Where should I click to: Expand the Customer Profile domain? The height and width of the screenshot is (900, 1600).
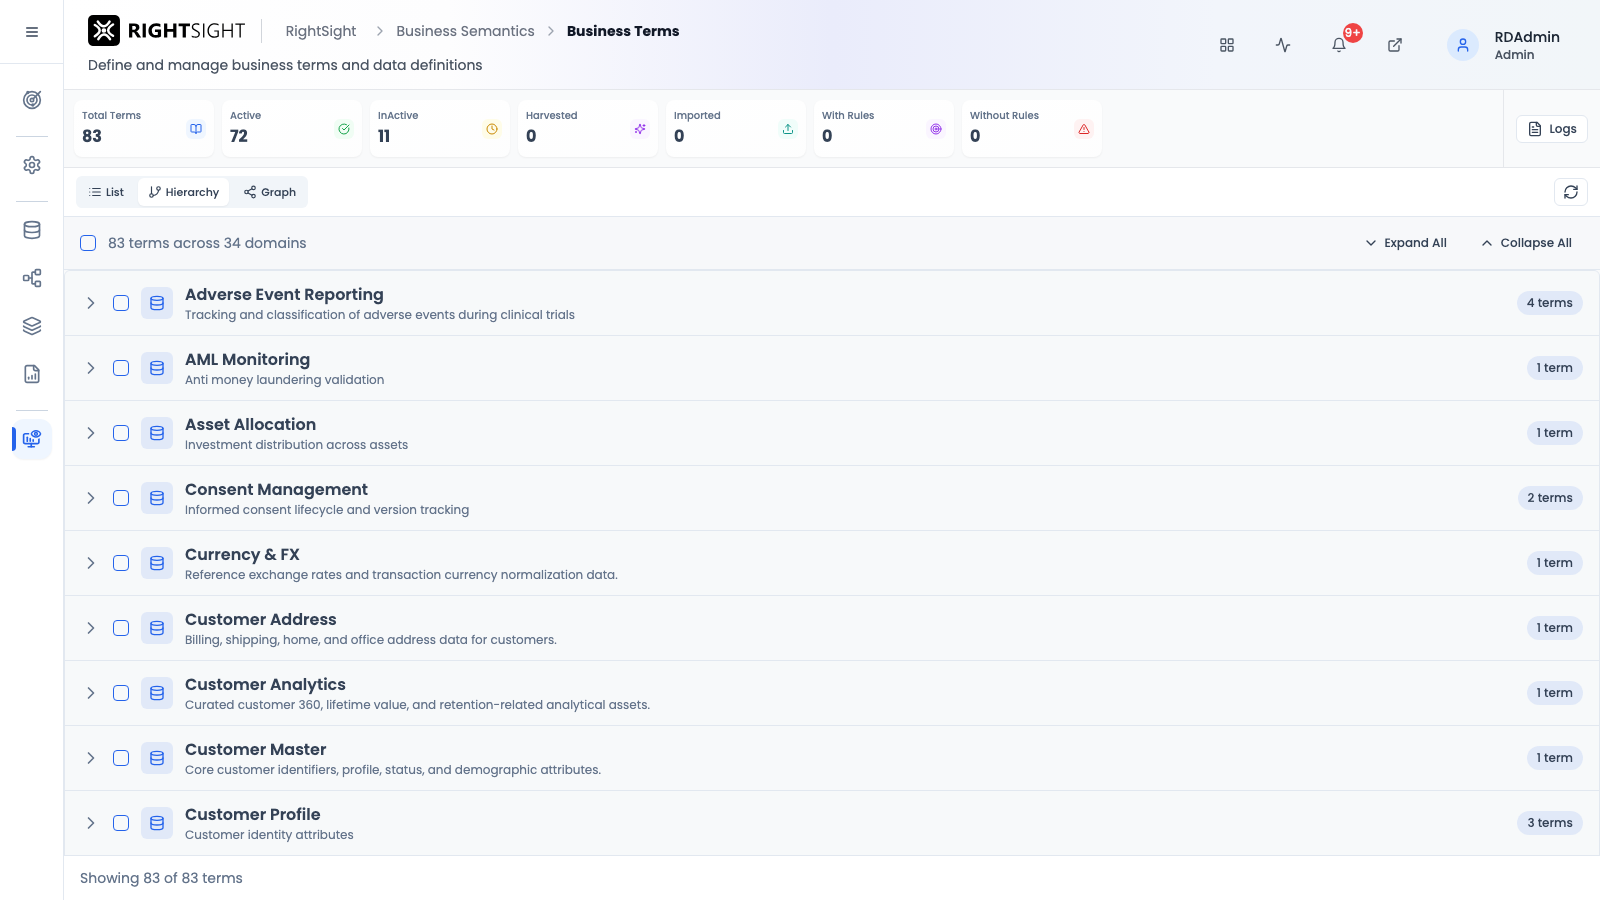pyautogui.click(x=91, y=823)
